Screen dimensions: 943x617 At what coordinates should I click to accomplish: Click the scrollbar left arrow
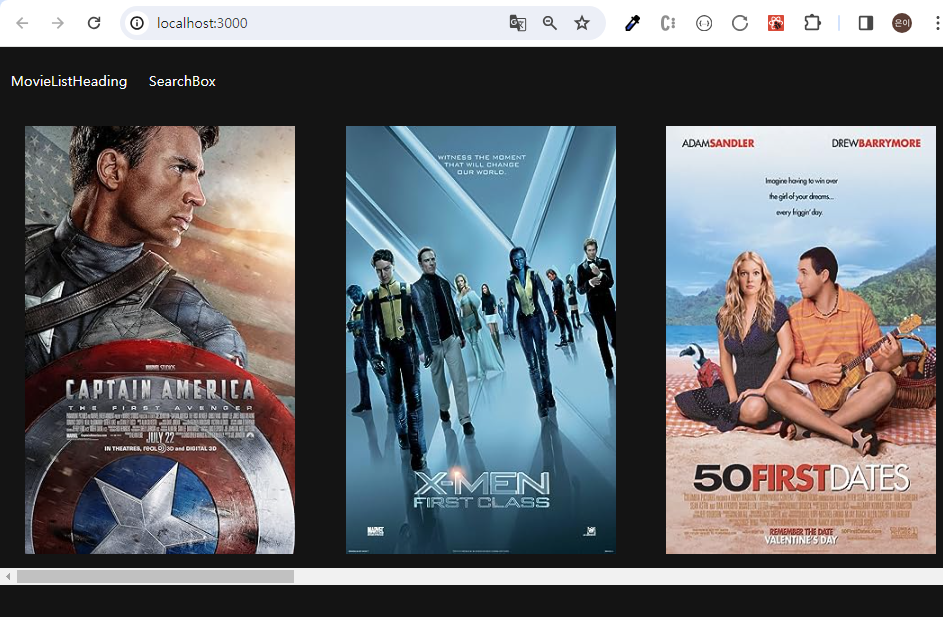8,577
